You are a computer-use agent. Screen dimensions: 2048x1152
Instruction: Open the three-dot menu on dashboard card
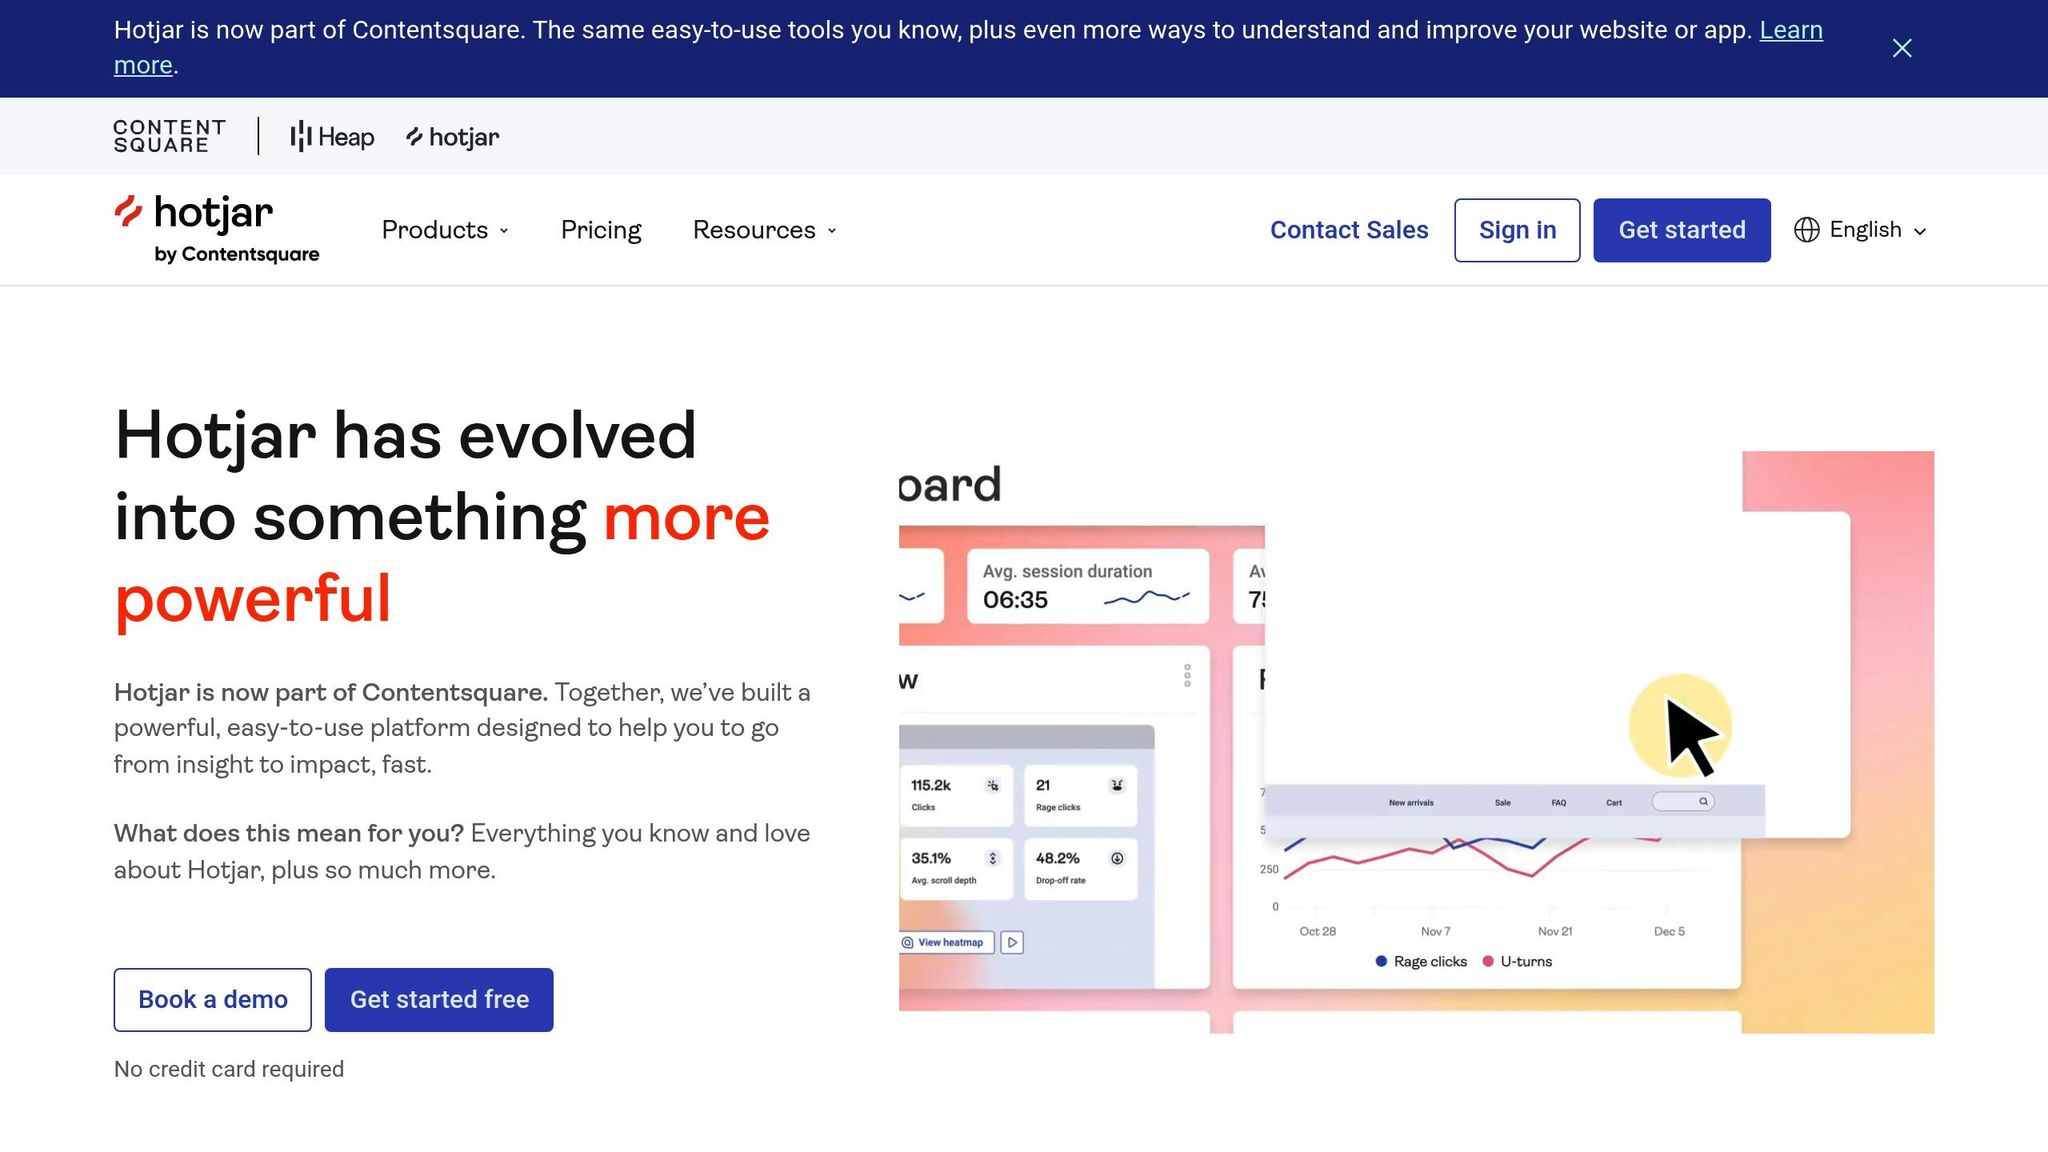click(x=1187, y=676)
